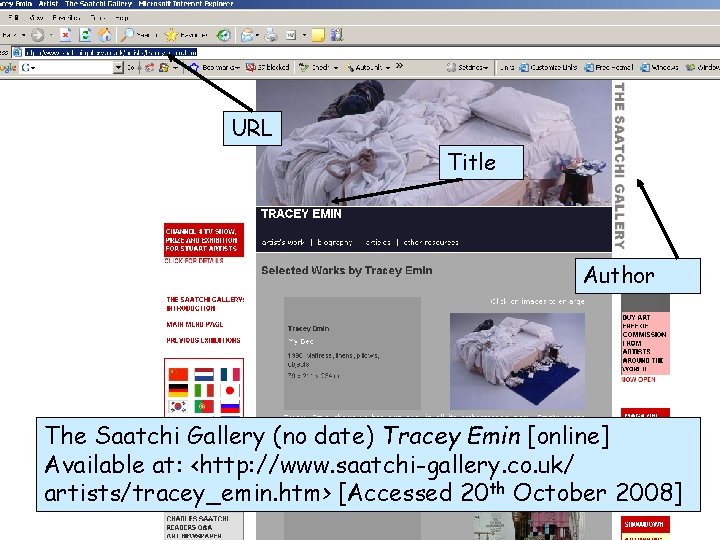720x540 pixels.
Task: Open the artist's work tab
Action: 283,242
